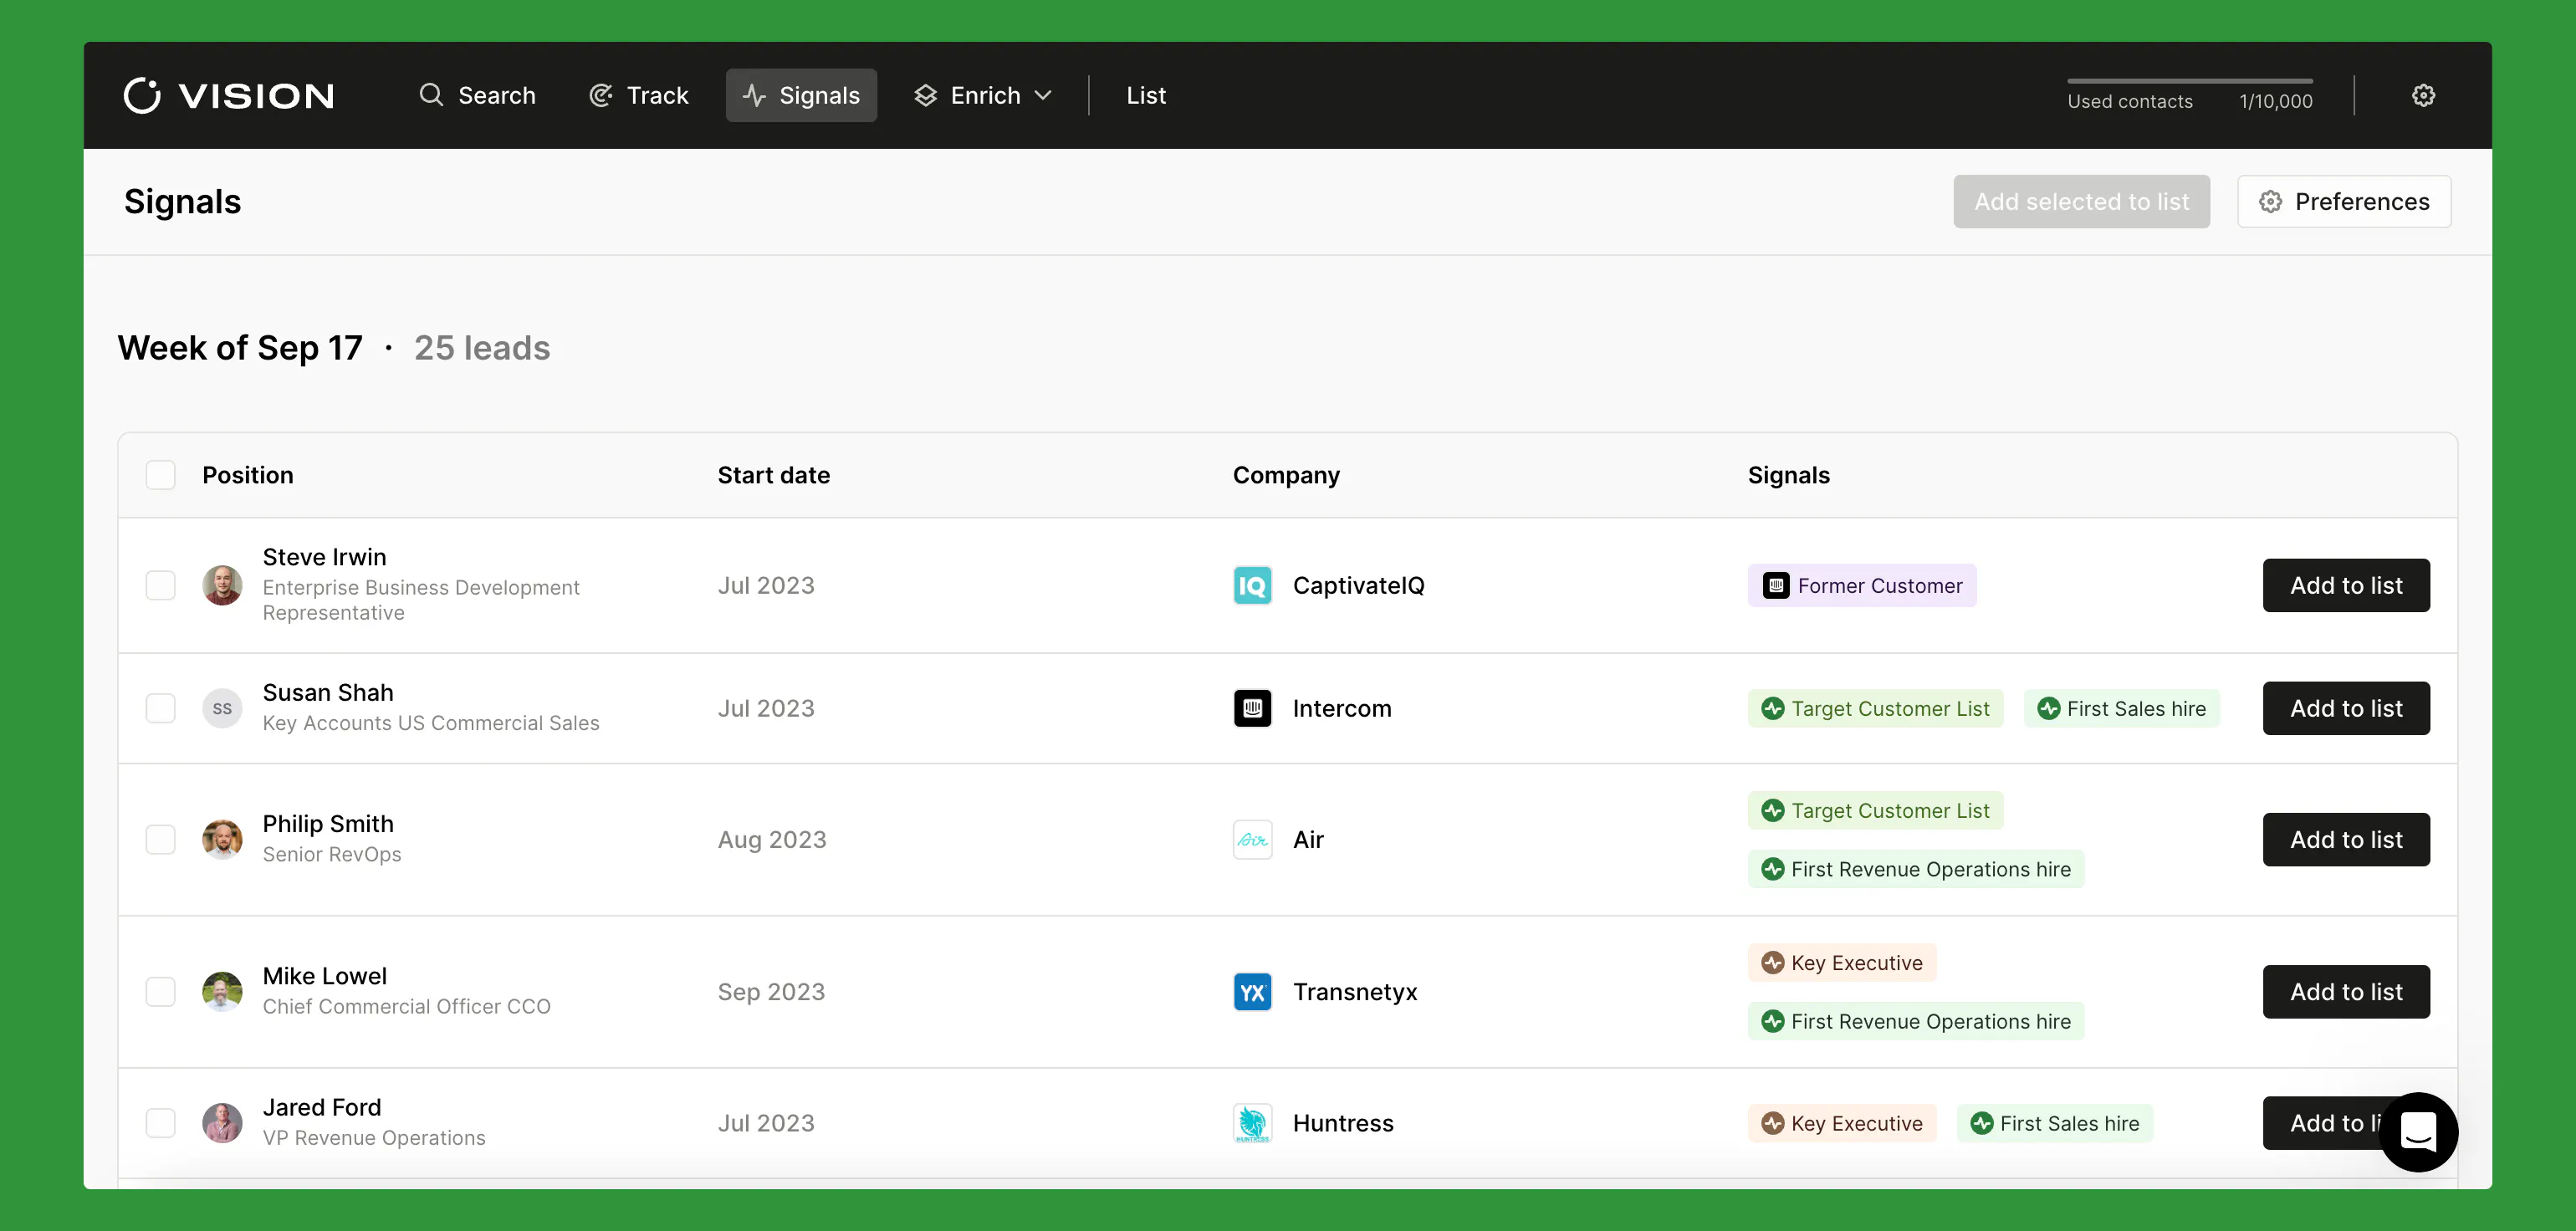Click the Intercom company name
2576x1231 pixels.
point(1342,708)
